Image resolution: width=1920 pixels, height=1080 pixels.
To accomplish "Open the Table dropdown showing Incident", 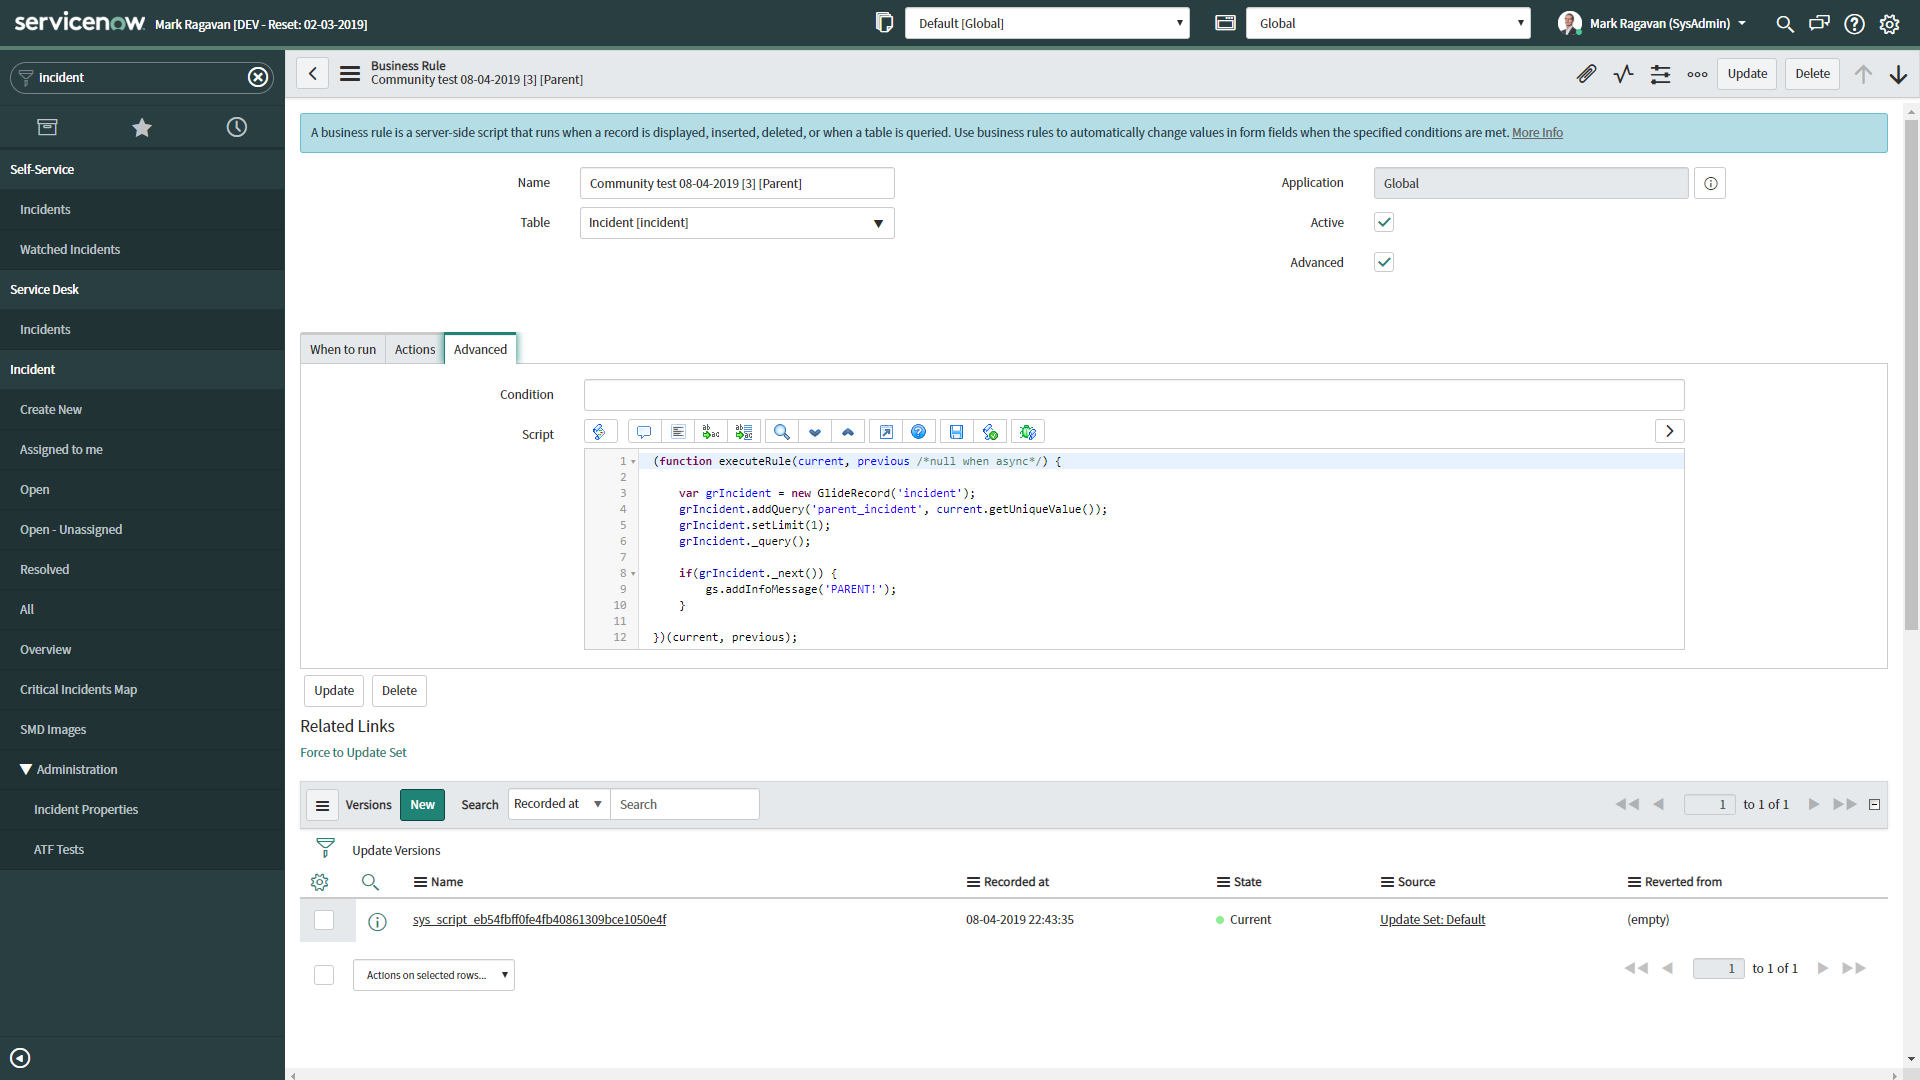I will 737,223.
